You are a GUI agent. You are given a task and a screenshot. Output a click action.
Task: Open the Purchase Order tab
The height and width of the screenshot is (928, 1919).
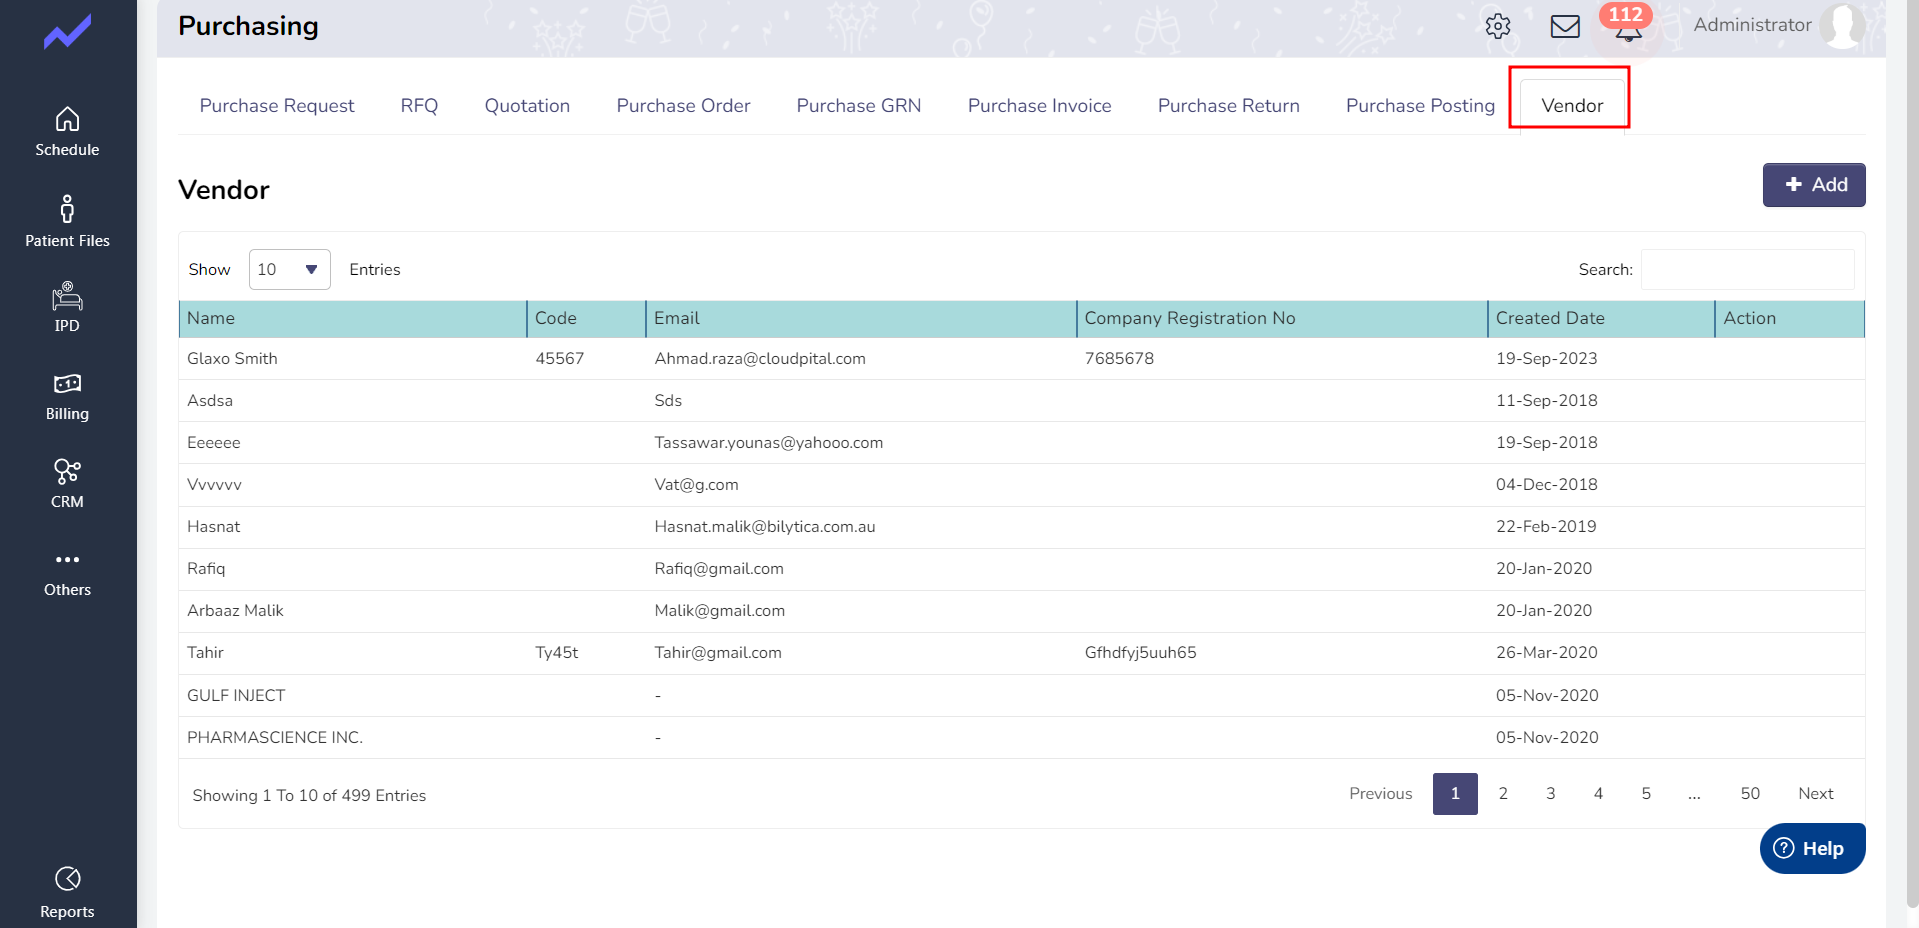coord(683,106)
